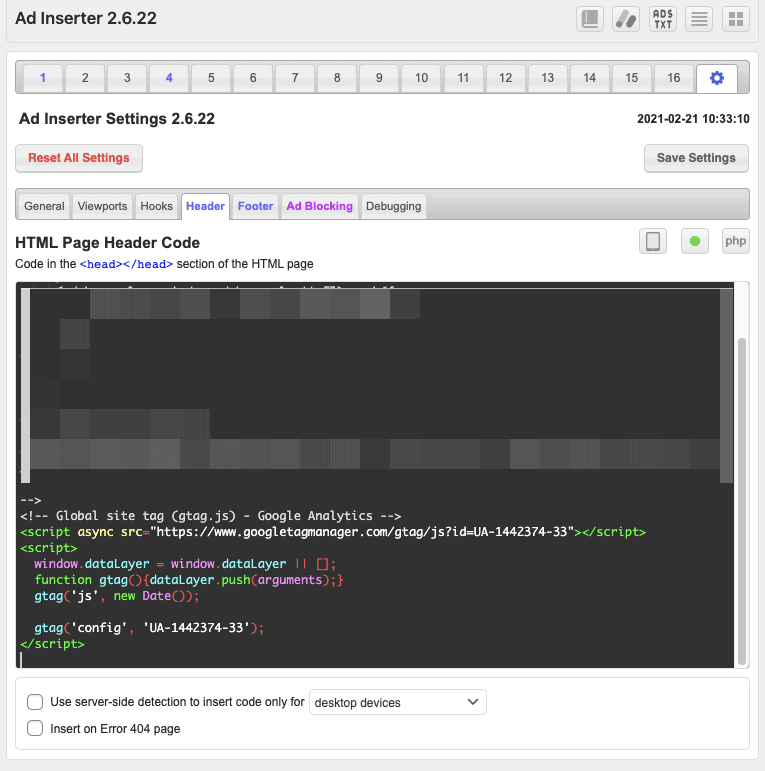765x771 pixels.
Task: Click Save Settings button
Action: [696, 158]
